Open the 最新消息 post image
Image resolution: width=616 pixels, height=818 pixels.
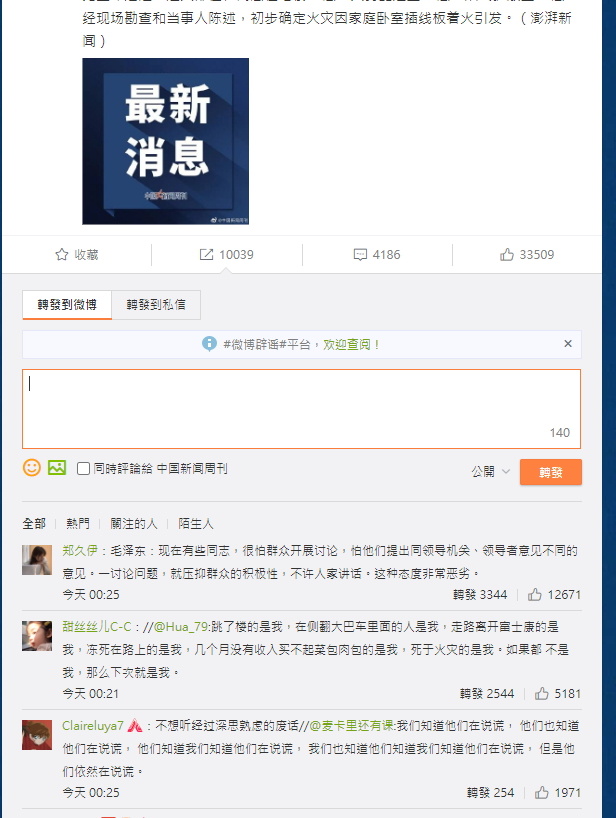165,141
